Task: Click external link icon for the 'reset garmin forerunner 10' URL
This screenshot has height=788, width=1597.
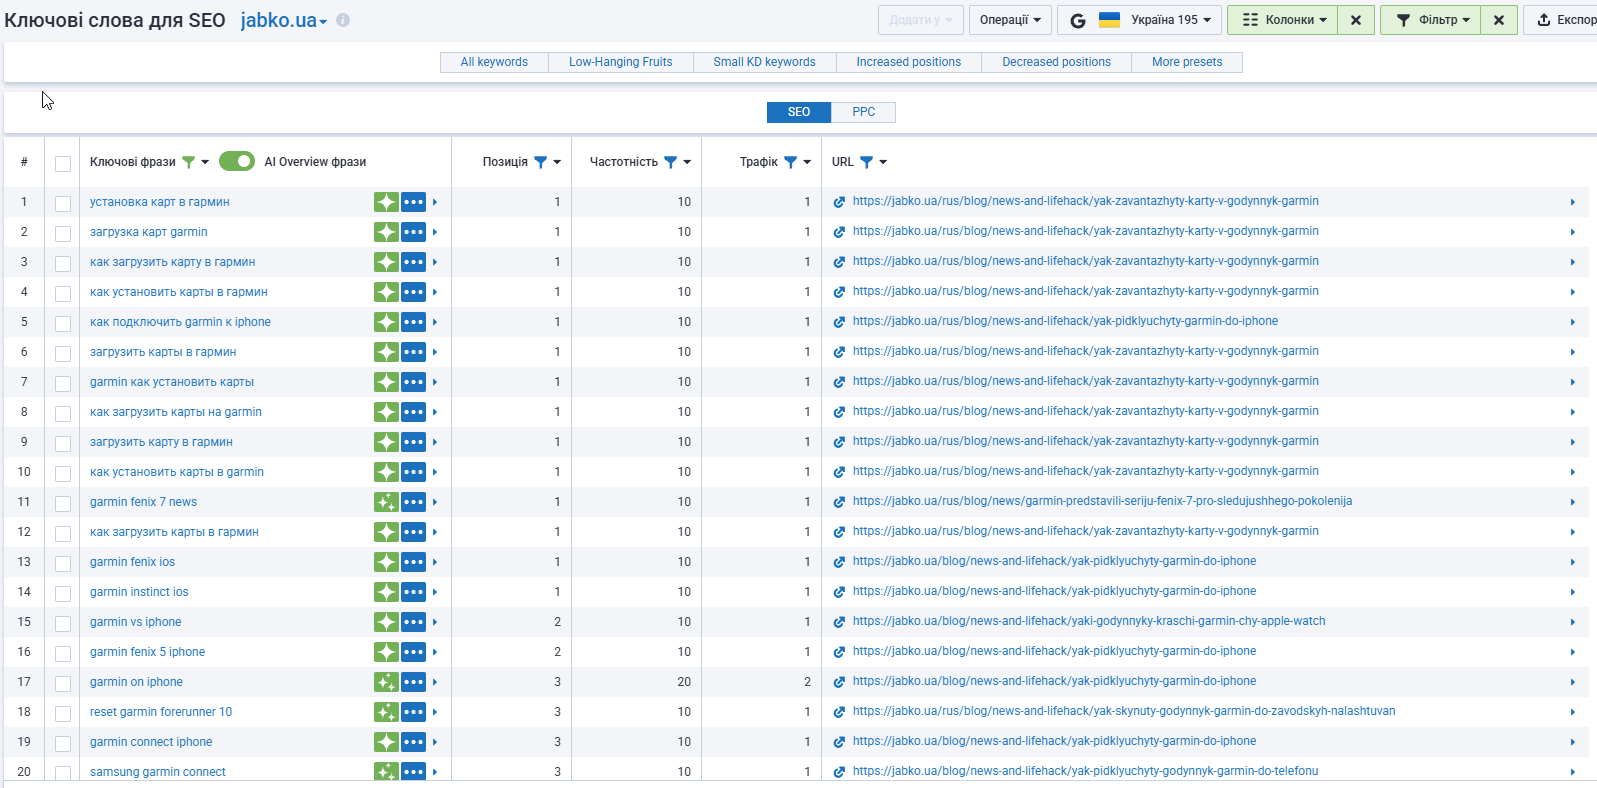Action: (839, 712)
